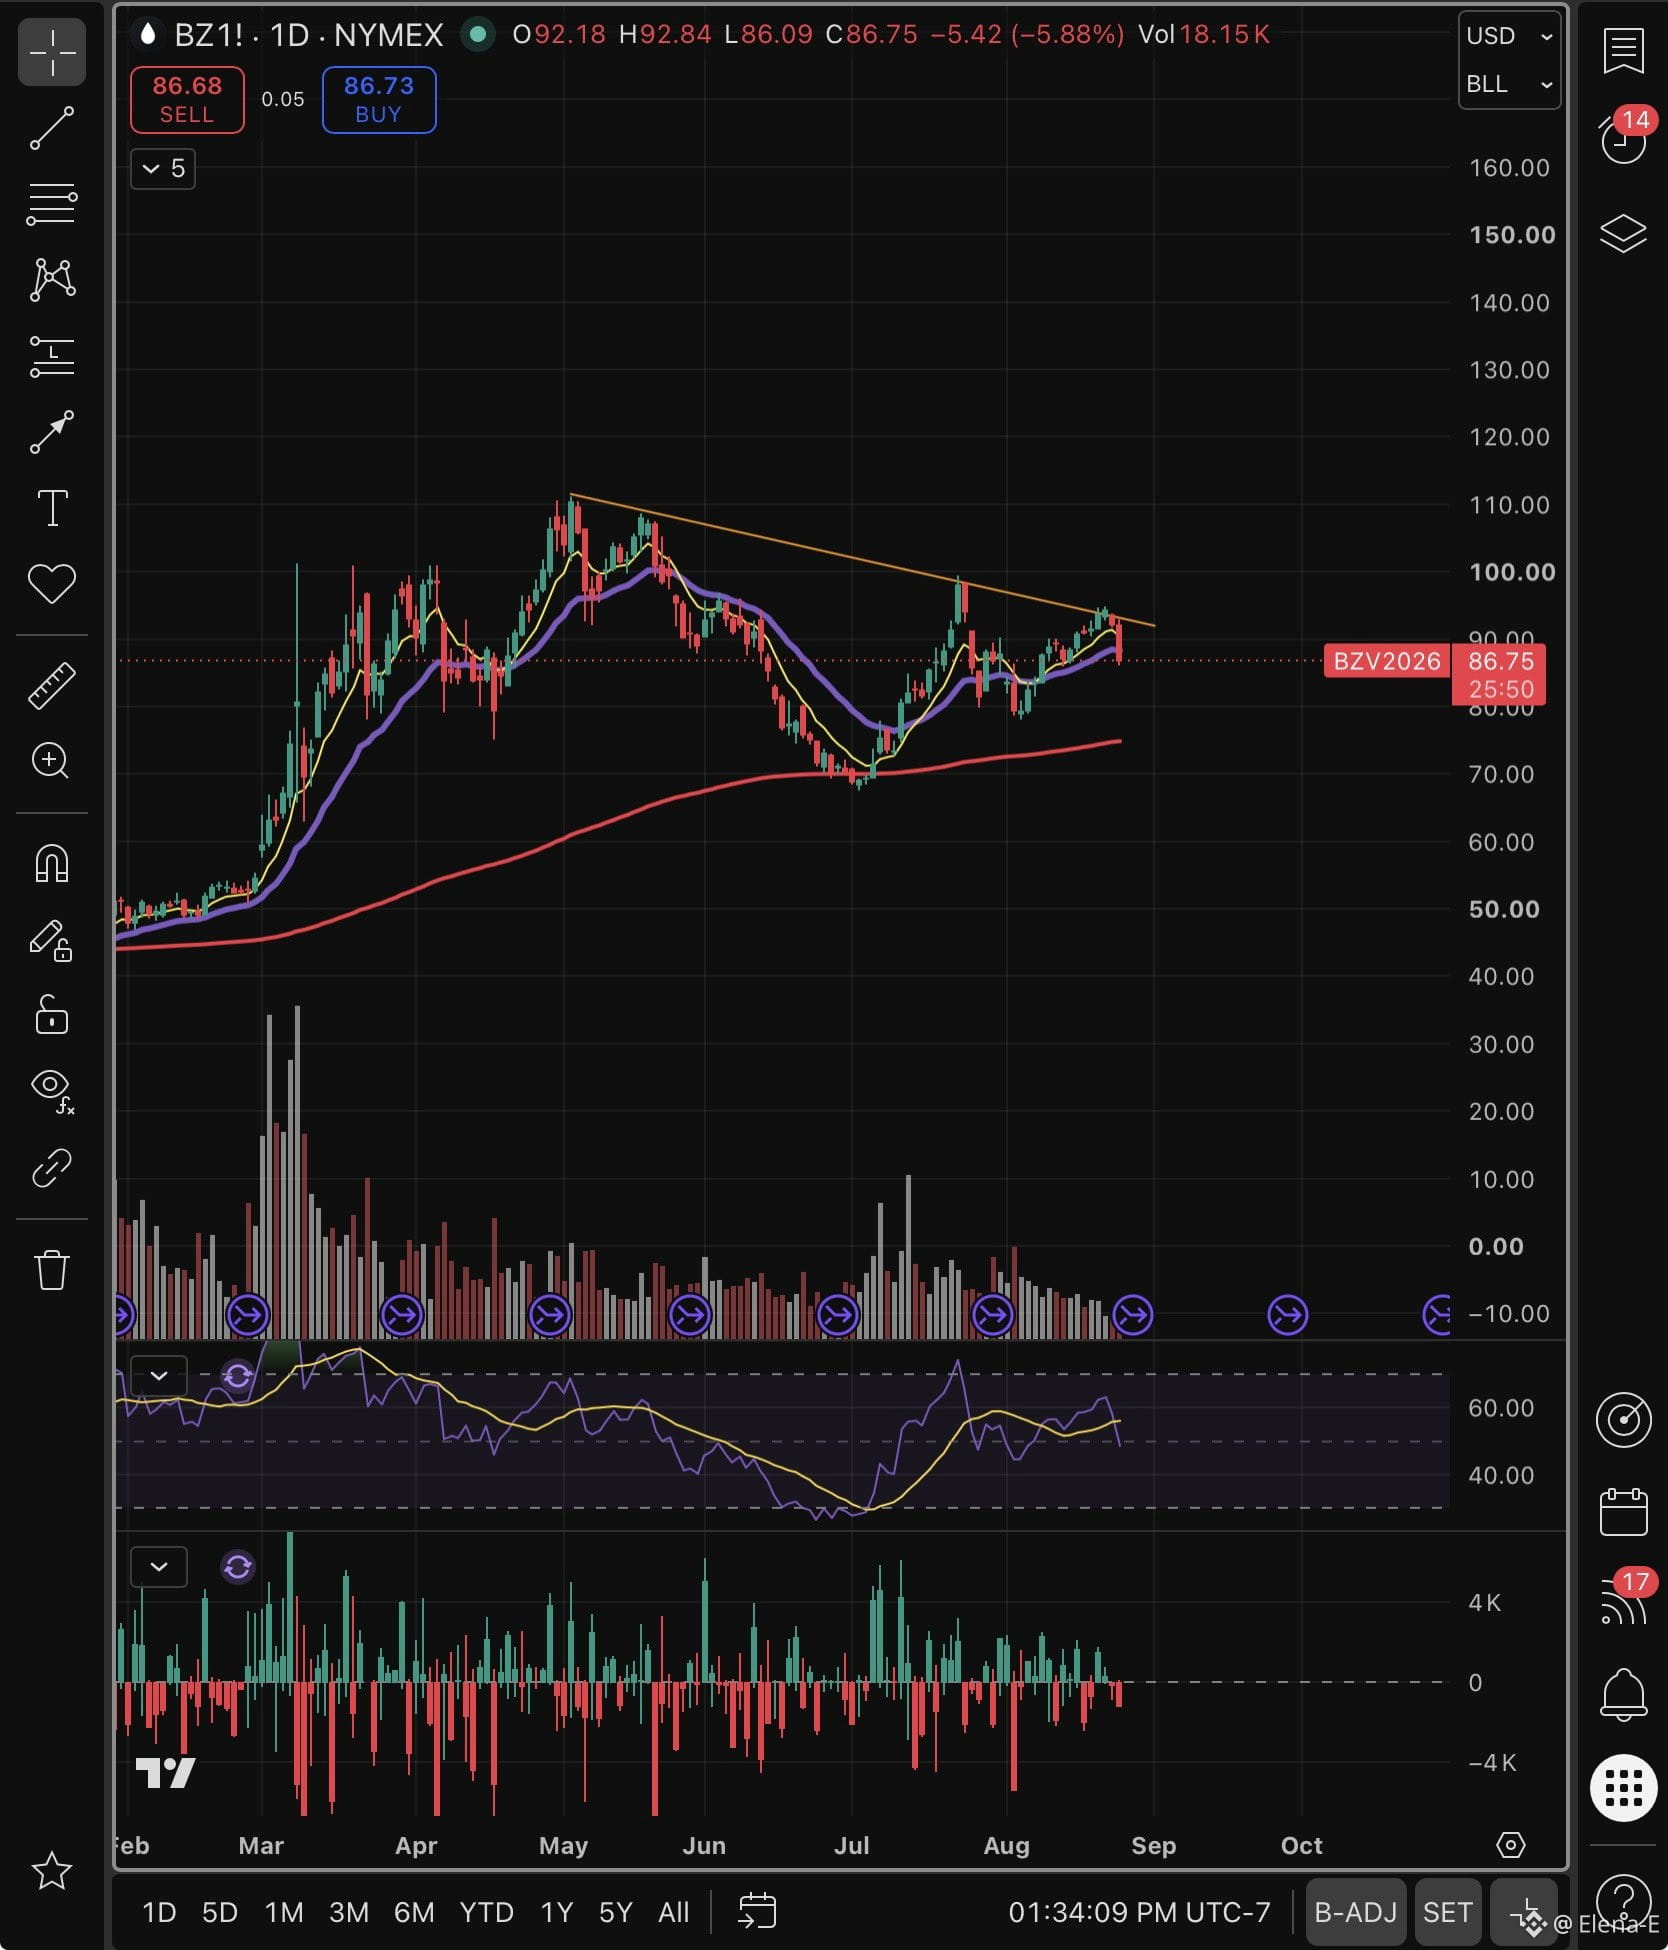Toggle the drawings link sync option
The image size is (1668, 1950).
click(x=52, y=1167)
